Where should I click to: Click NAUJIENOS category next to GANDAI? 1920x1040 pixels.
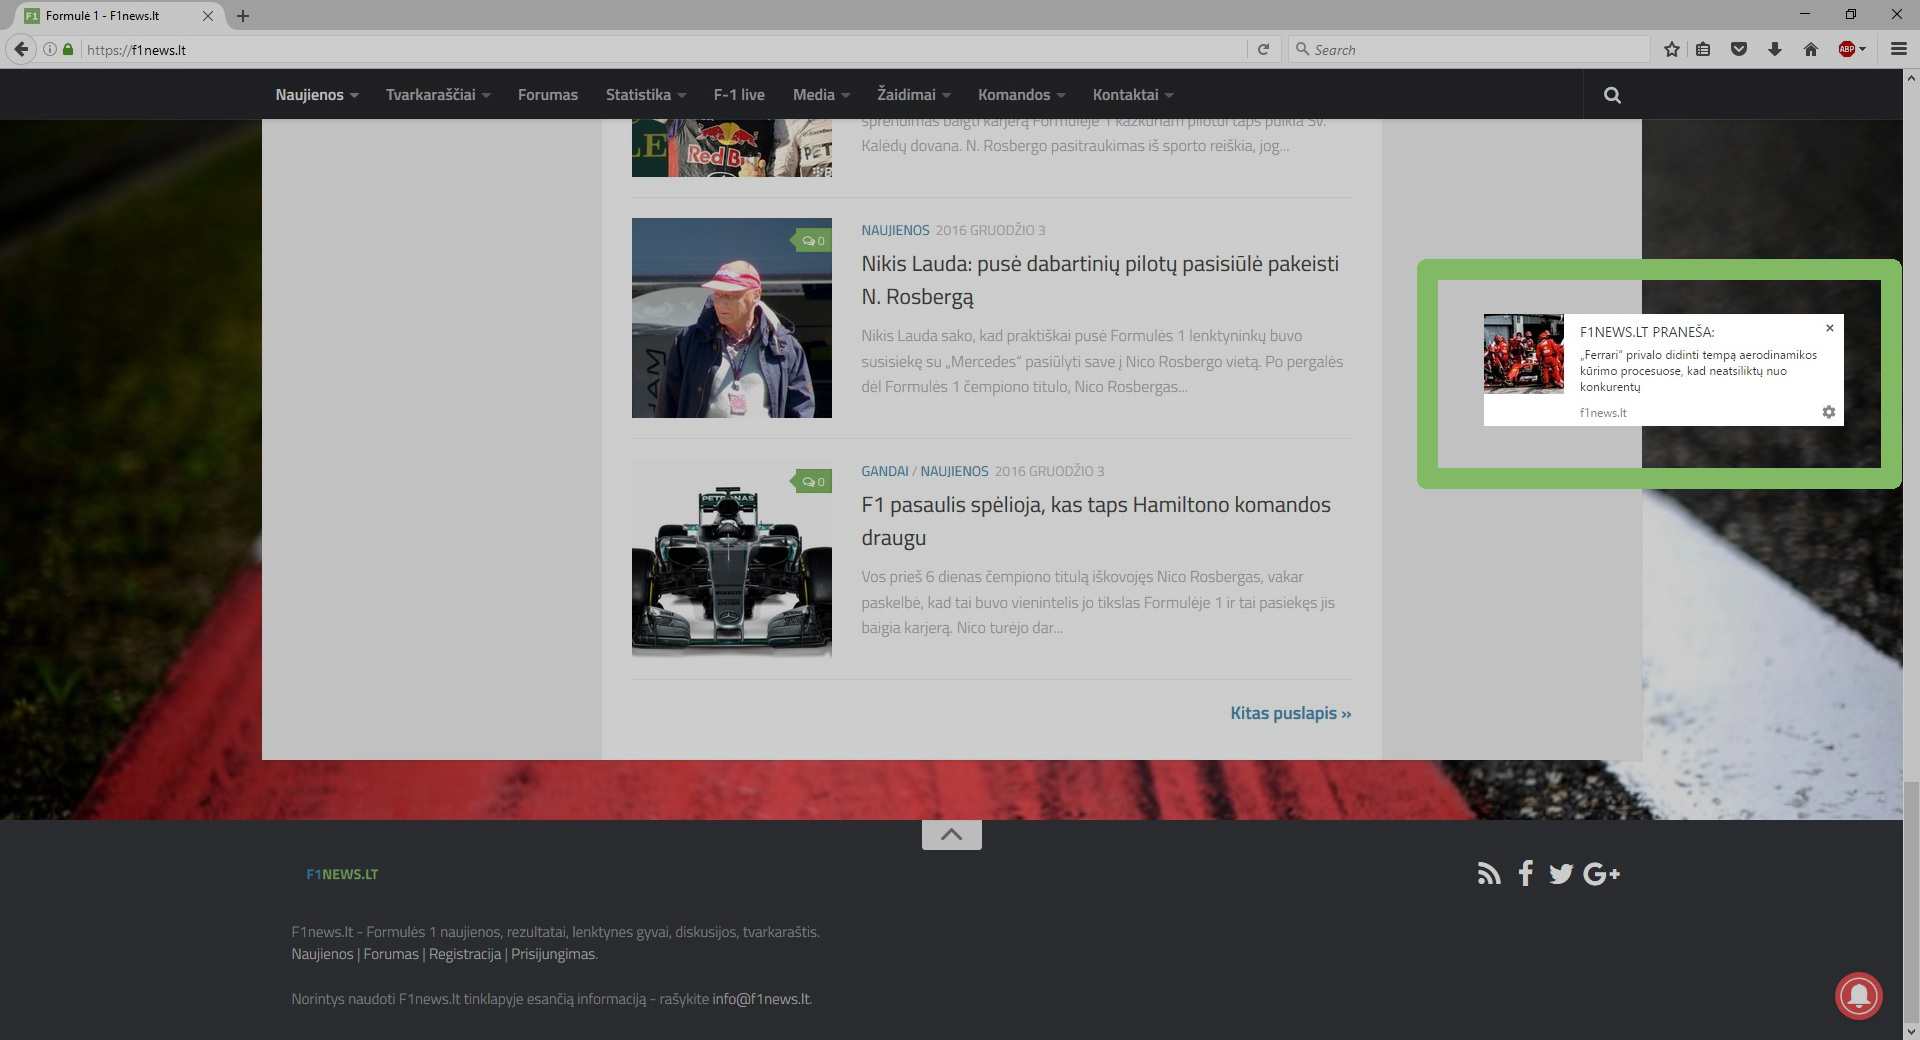coord(954,471)
